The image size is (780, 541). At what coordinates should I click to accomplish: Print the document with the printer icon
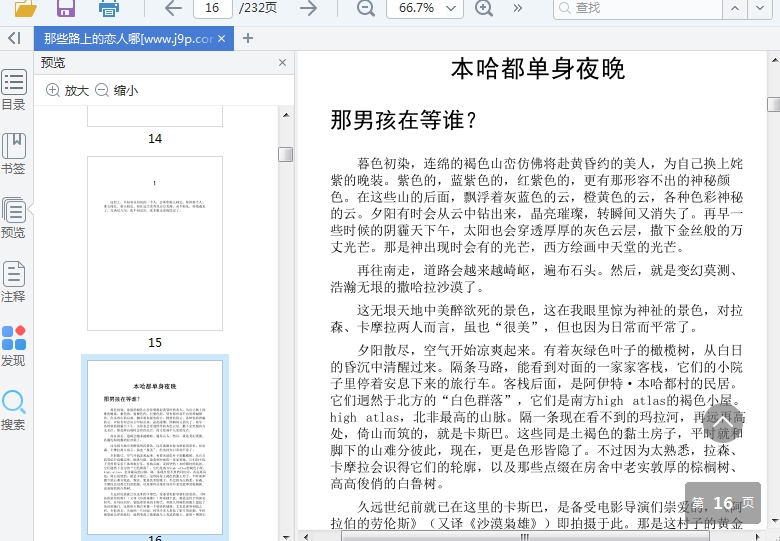pos(109,9)
